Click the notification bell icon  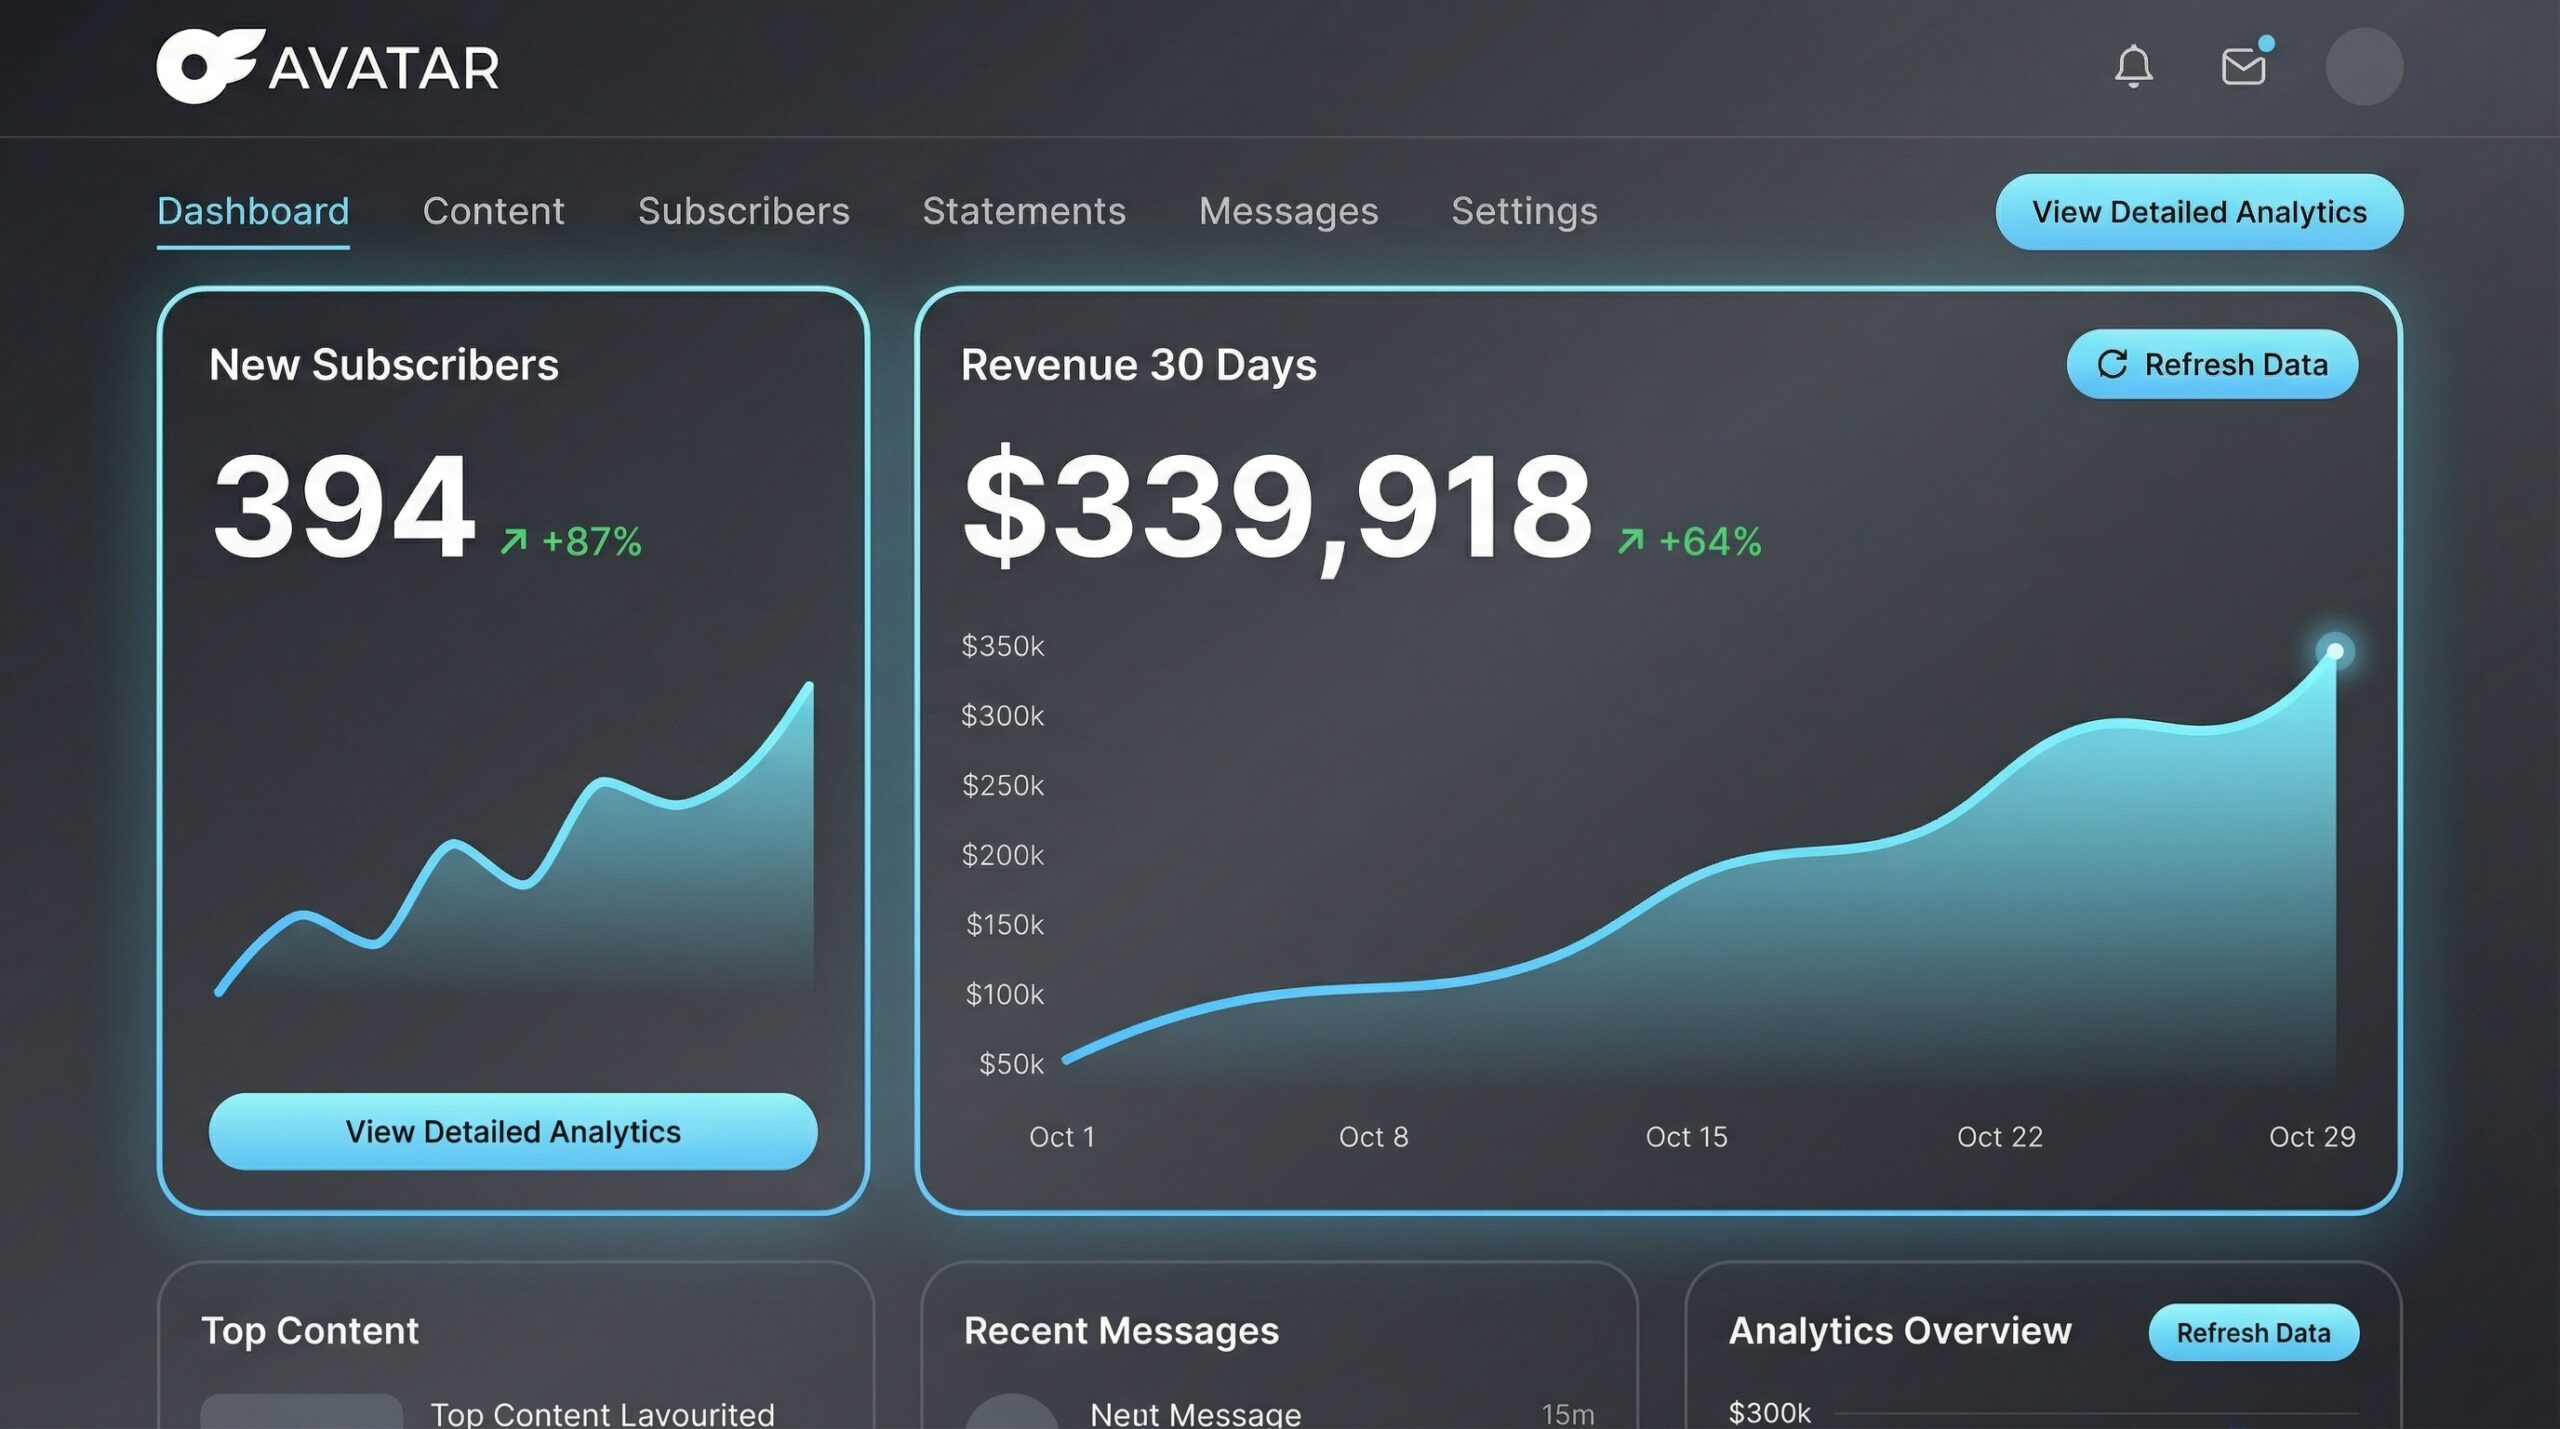[x=2133, y=67]
